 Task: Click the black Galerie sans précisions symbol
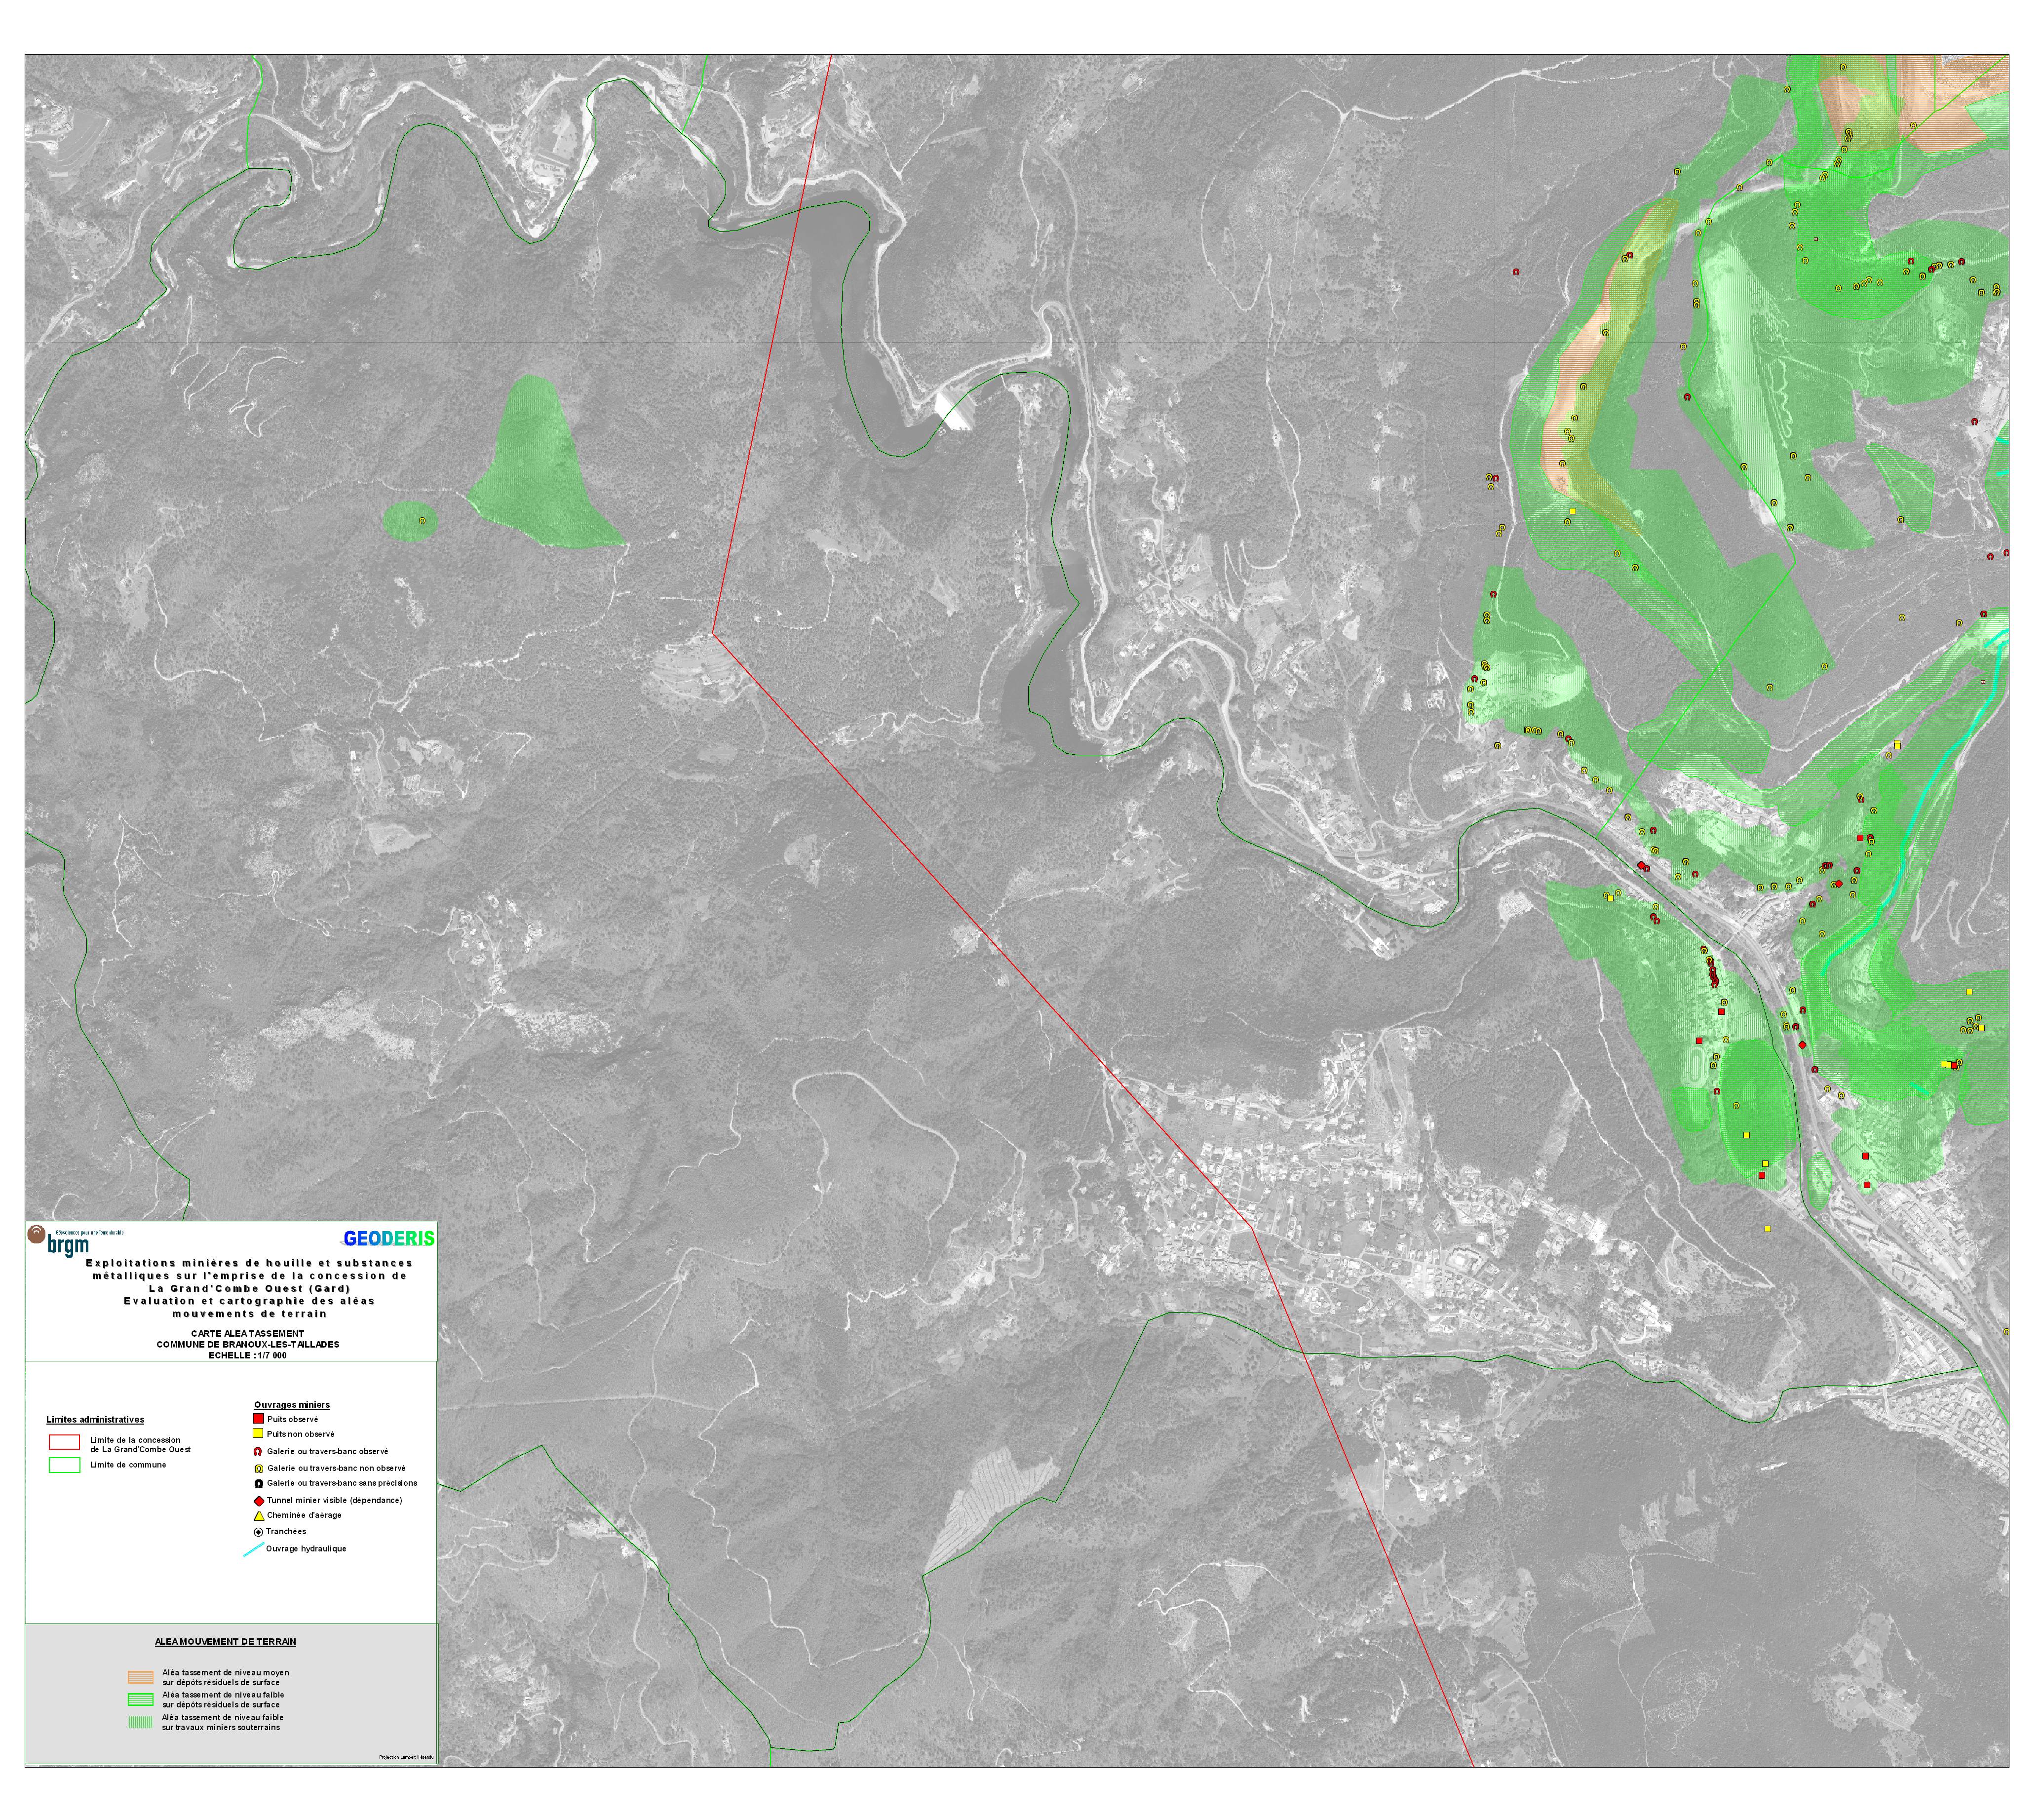pos(258,1484)
